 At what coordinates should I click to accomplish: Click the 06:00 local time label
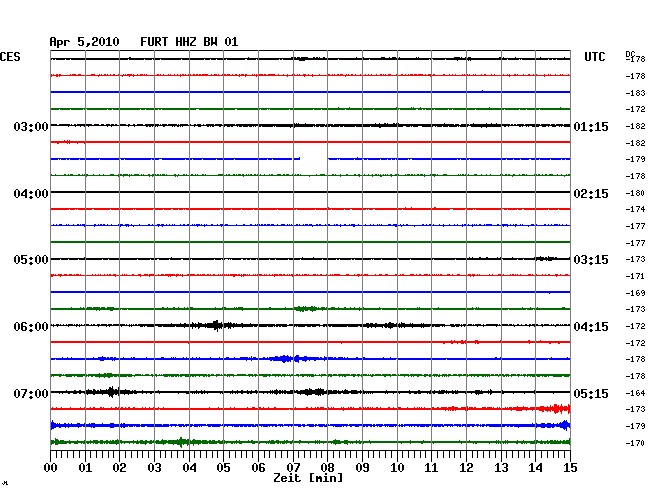pyautogui.click(x=31, y=327)
